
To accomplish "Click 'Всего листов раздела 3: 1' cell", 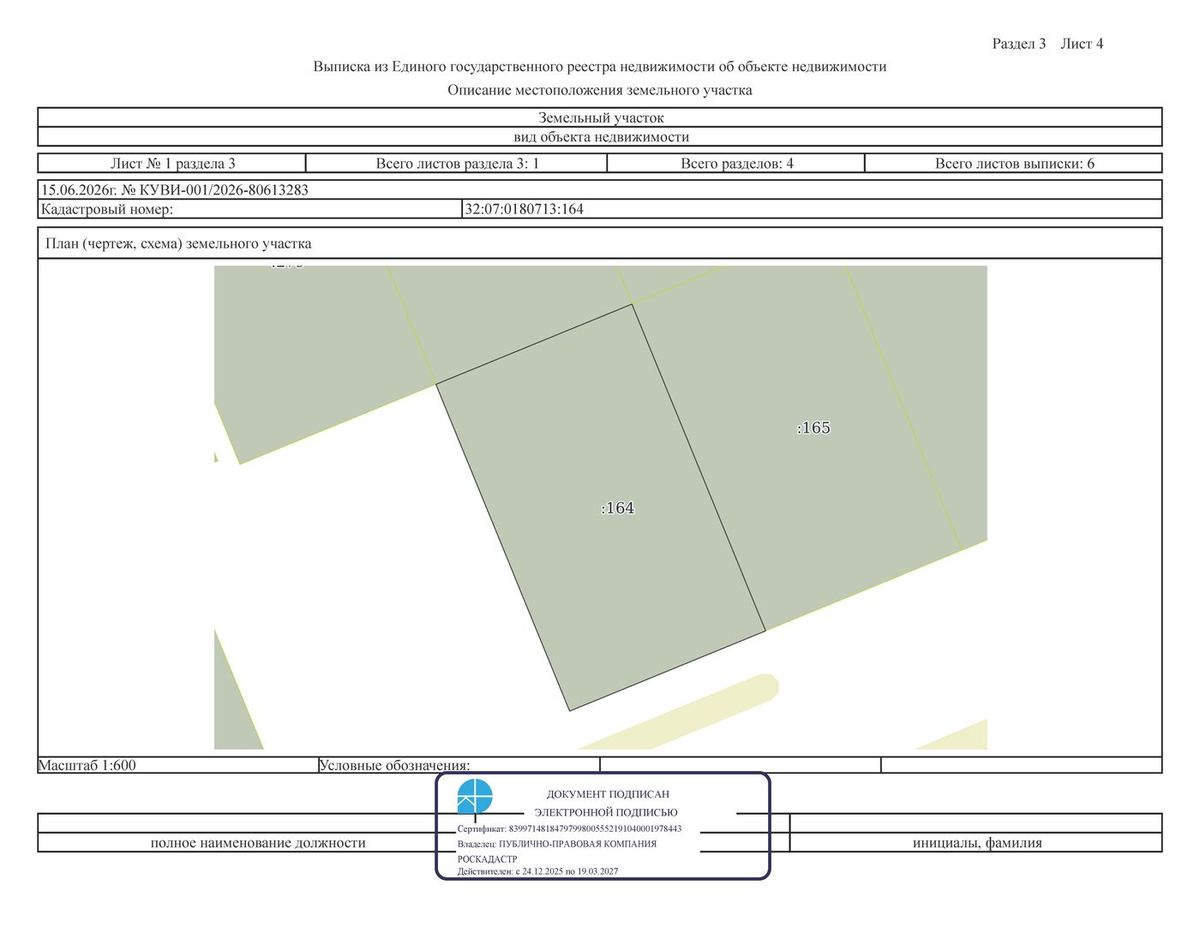I will click(457, 163).
